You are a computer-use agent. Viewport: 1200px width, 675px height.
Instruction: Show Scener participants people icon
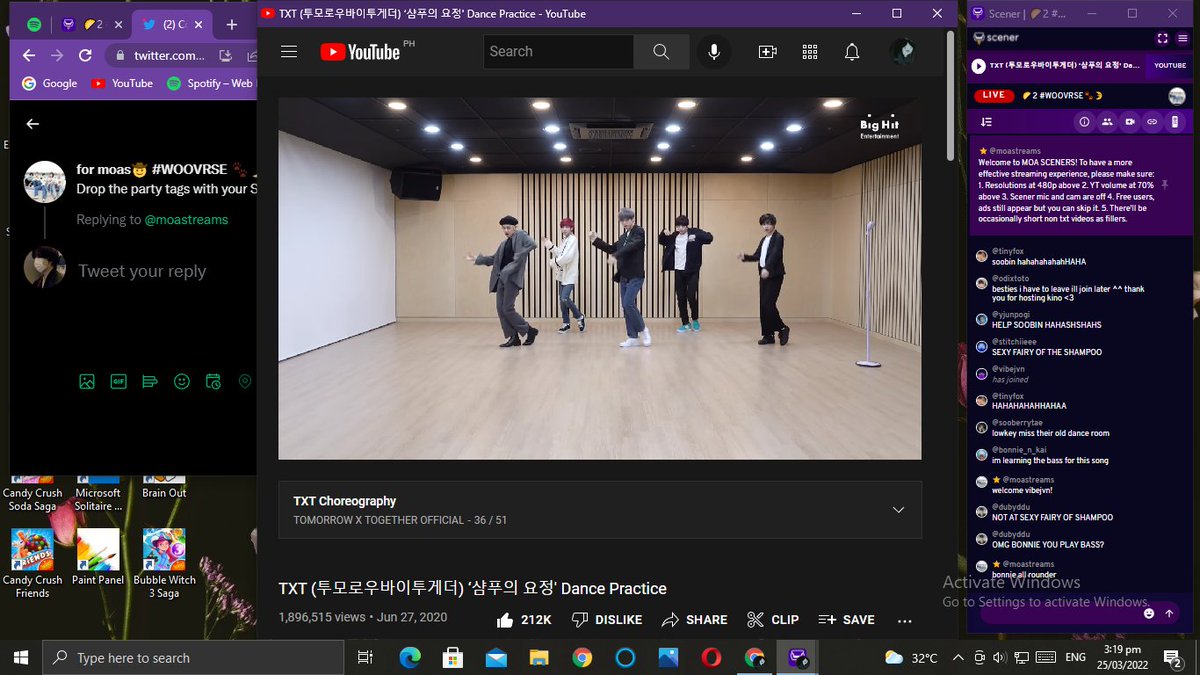(1107, 122)
